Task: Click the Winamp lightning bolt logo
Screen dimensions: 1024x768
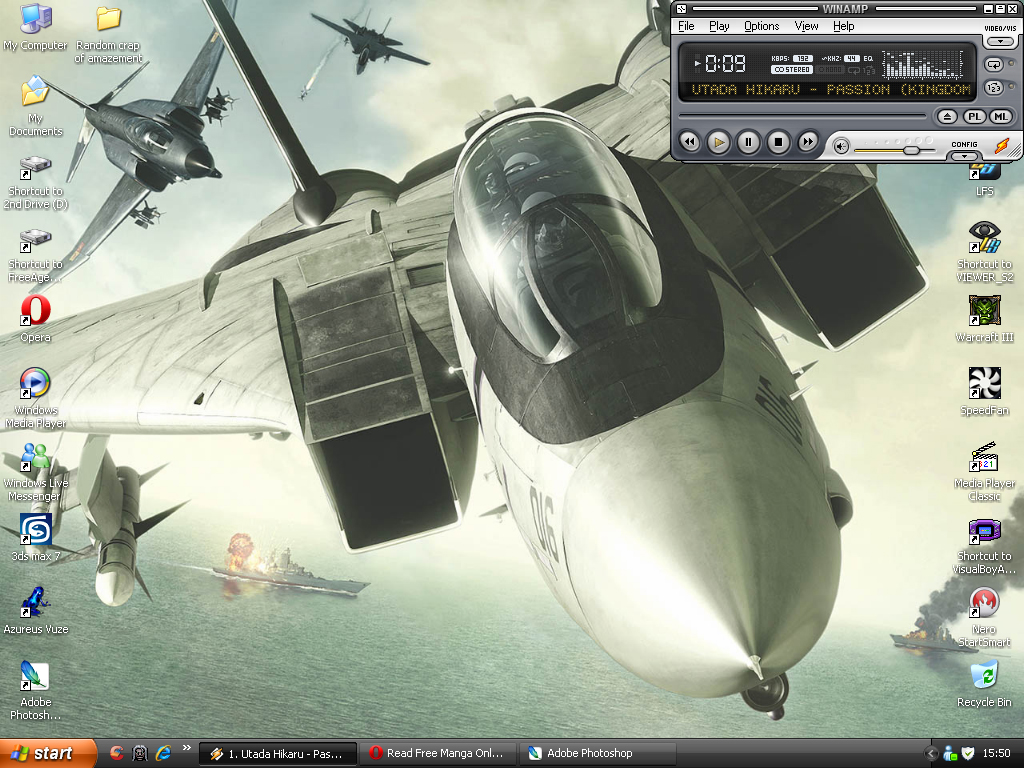Action: tap(1002, 145)
